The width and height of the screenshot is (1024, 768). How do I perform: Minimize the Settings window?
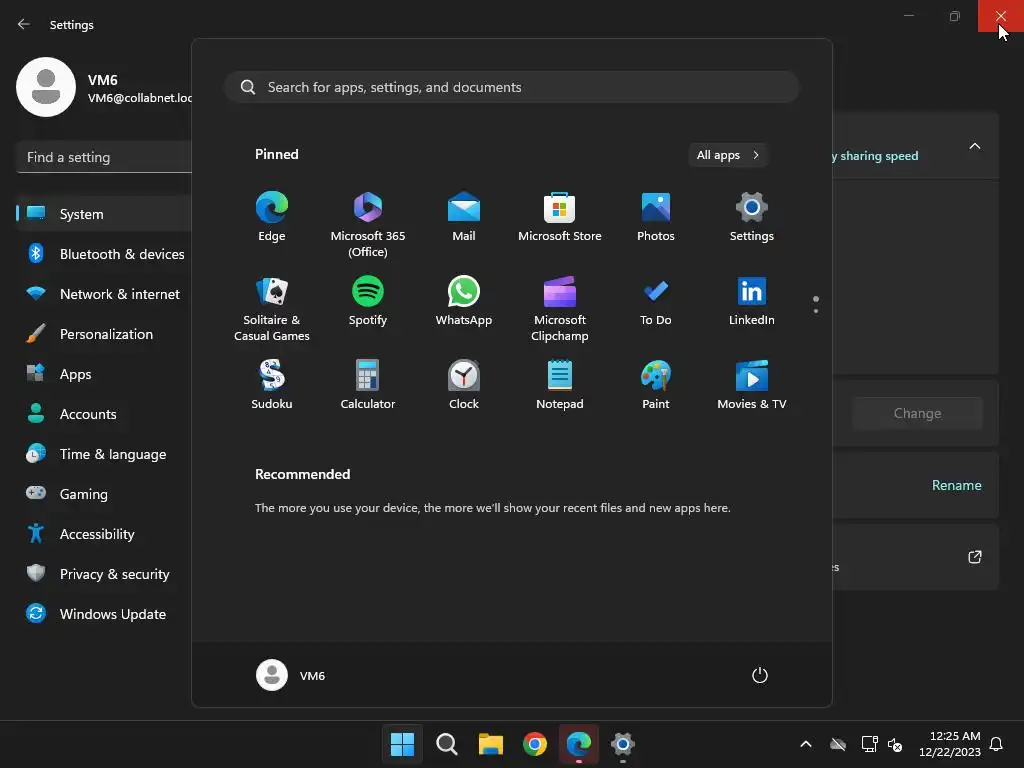[x=908, y=16]
